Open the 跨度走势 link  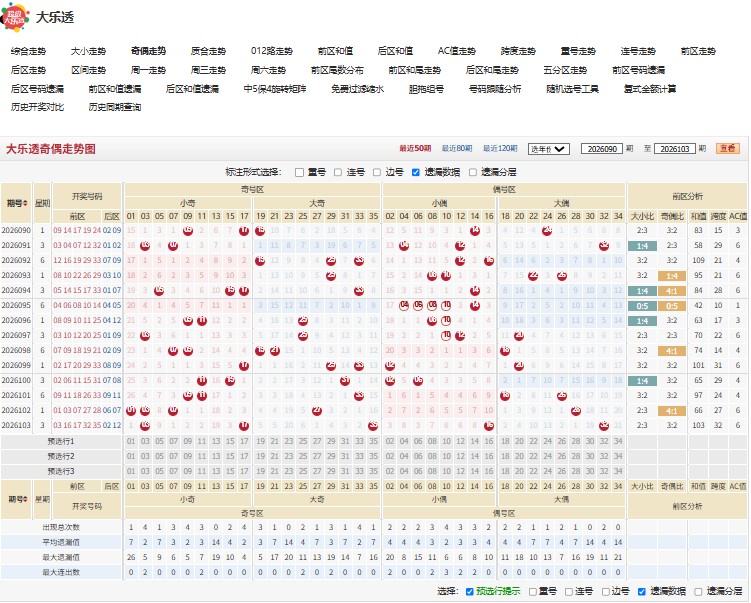[x=518, y=51]
